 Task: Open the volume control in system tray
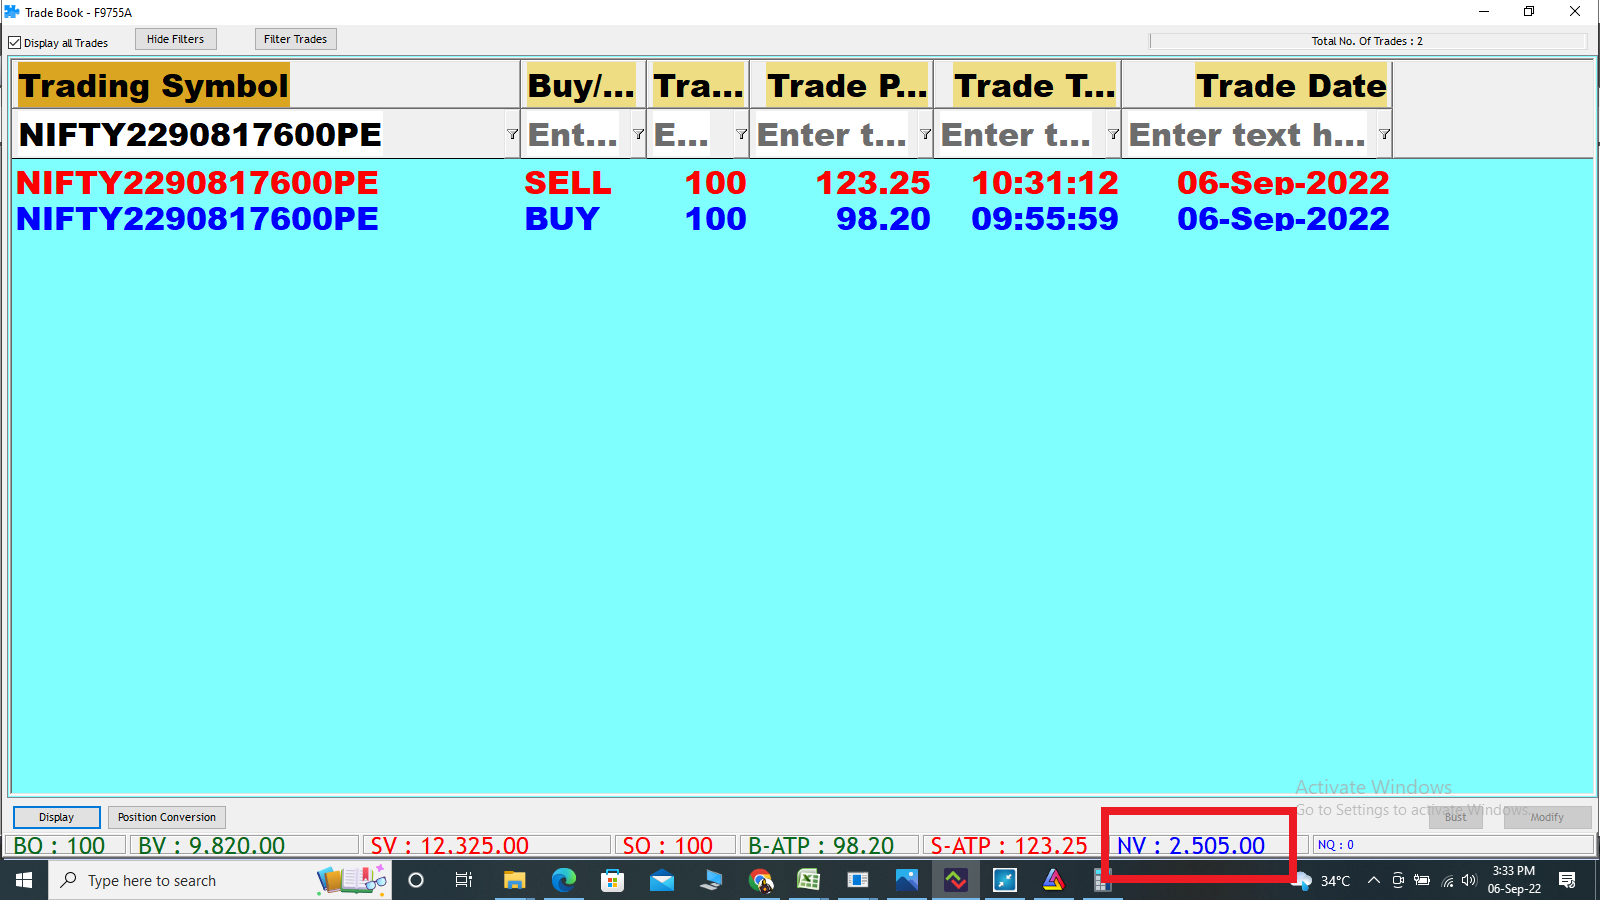click(x=1469, y=880)
